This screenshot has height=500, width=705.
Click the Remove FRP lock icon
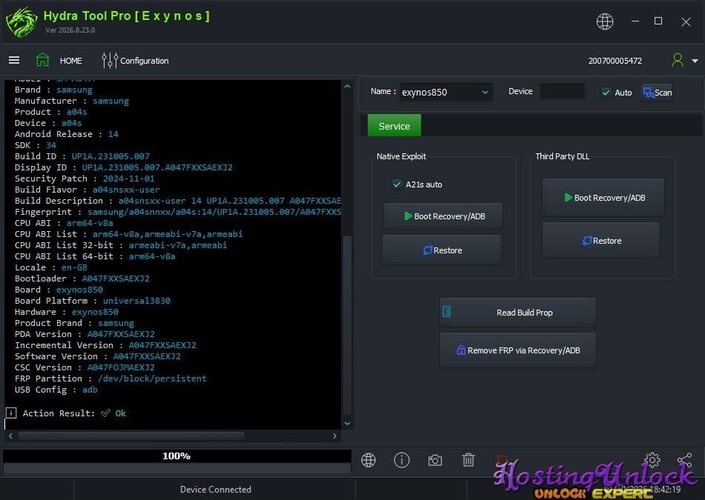pos(460,350)
